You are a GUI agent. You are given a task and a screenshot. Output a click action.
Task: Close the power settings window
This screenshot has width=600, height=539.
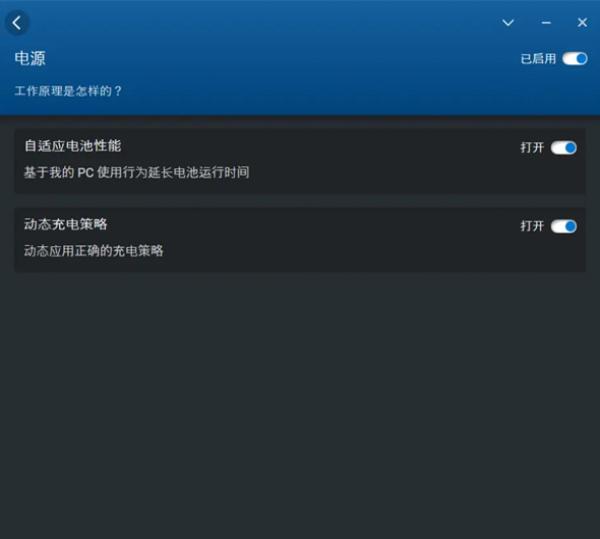point(582,23)
